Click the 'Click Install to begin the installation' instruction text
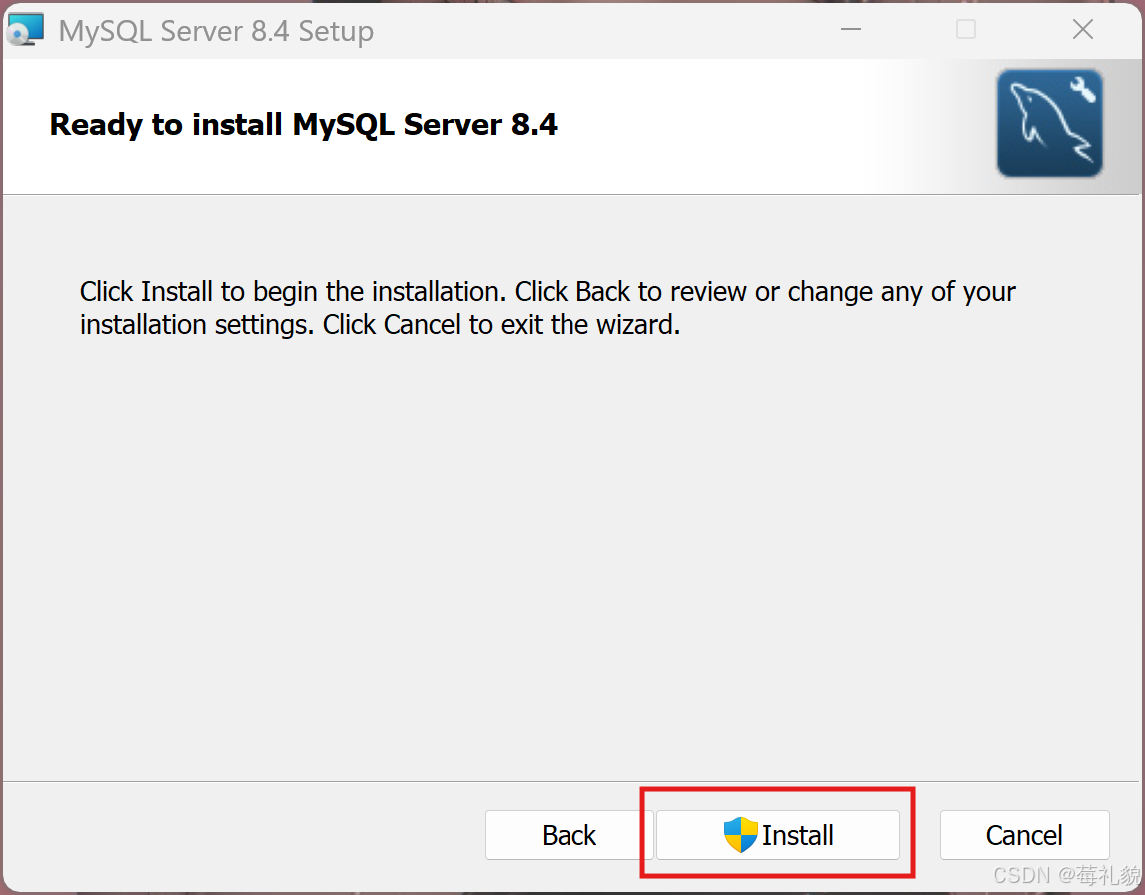Viewport: 1145px width, 895px height. click(x=548, y=308)
